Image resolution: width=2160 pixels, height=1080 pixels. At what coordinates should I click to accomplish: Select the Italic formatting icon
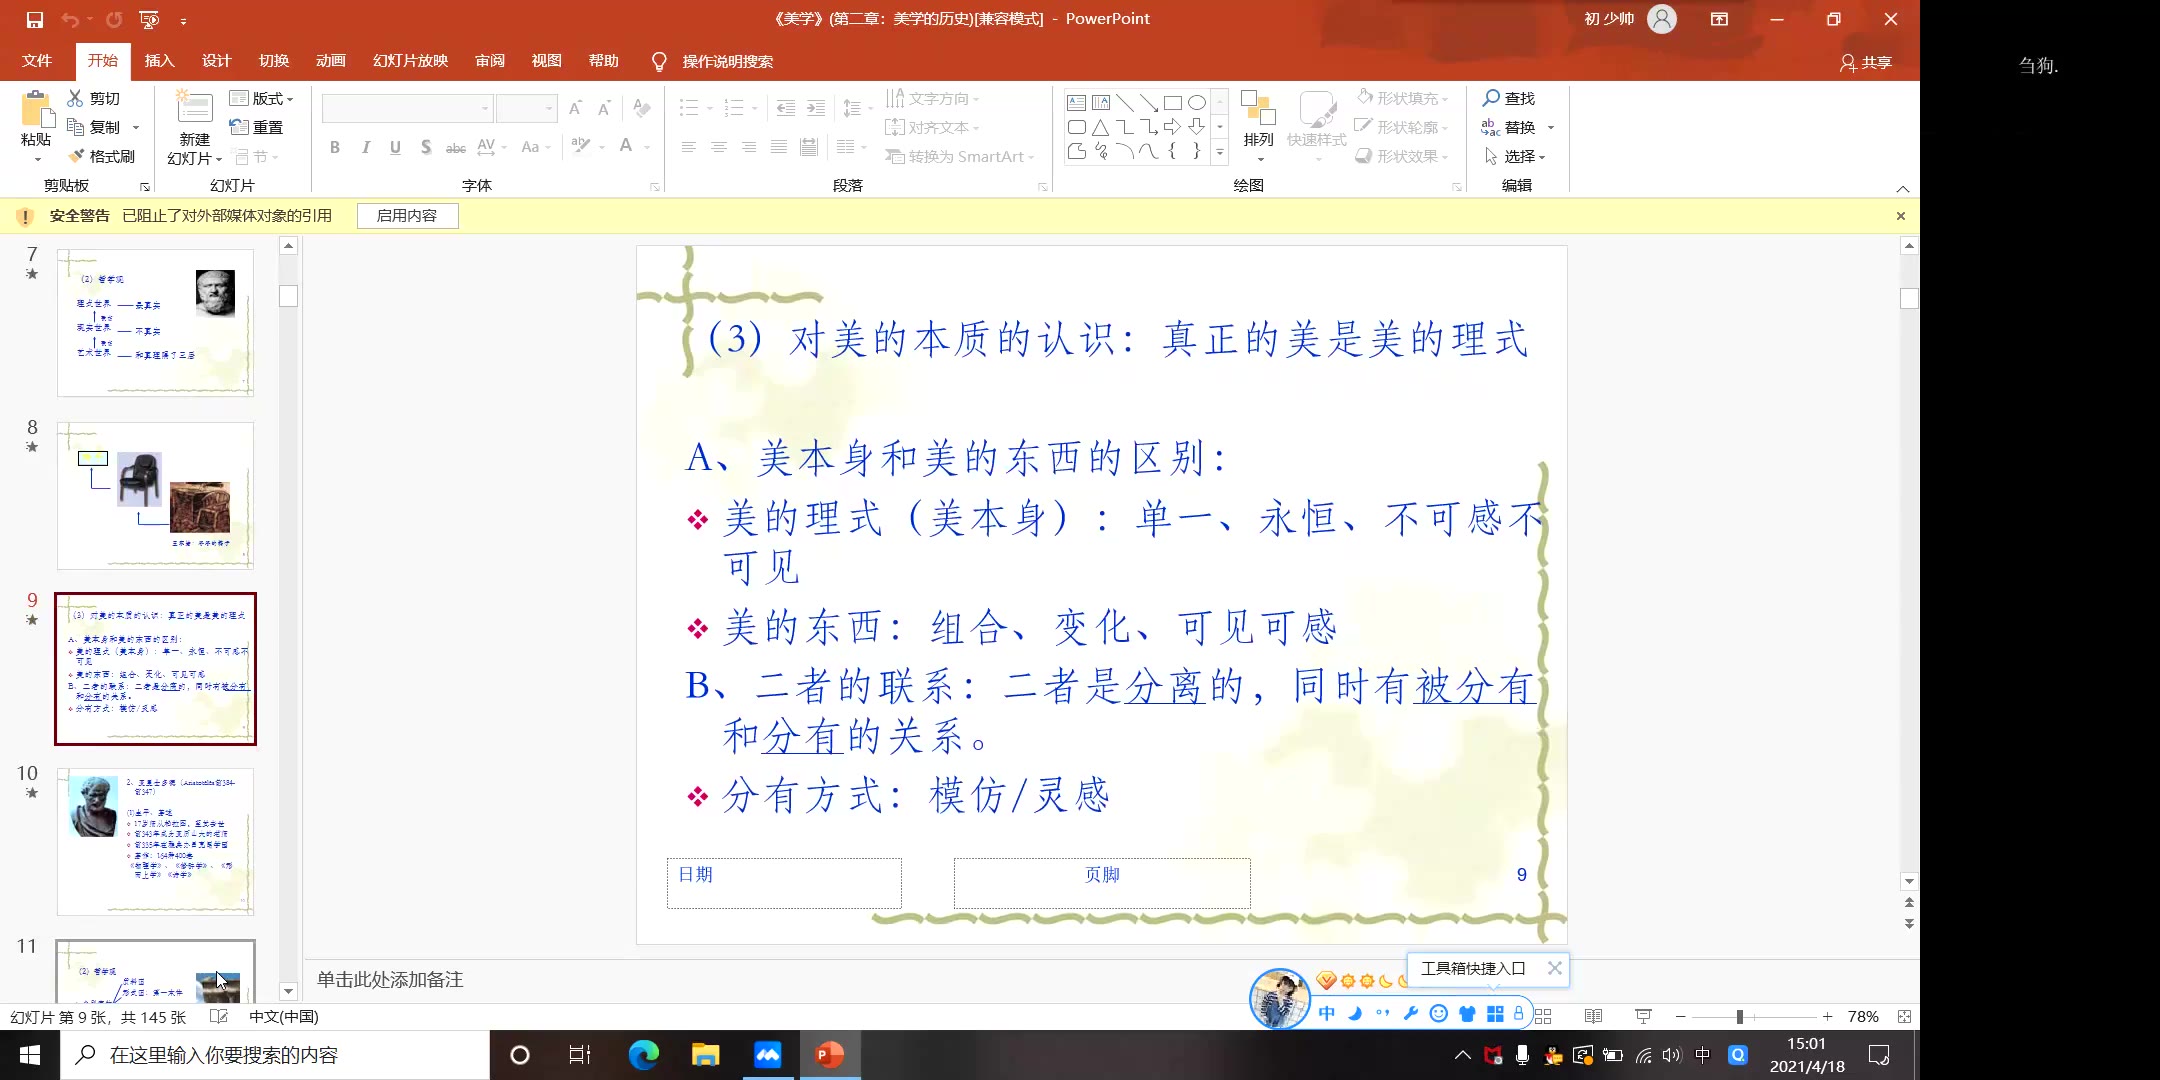click(x=362, y=146)
